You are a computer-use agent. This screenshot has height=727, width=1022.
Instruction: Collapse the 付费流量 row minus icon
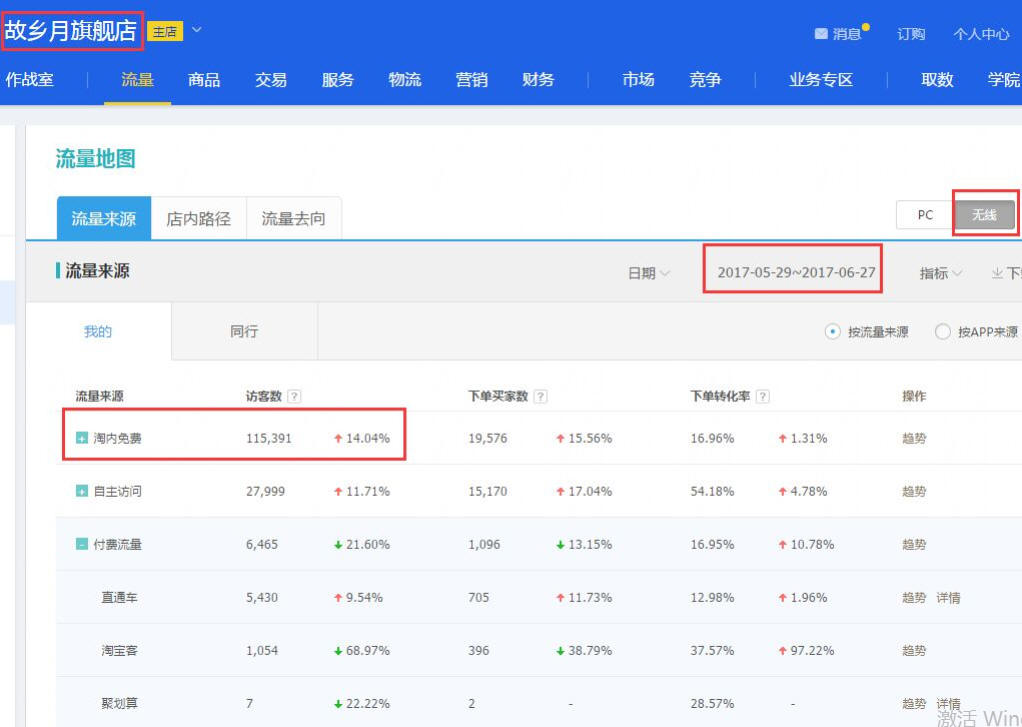[81, 544]
